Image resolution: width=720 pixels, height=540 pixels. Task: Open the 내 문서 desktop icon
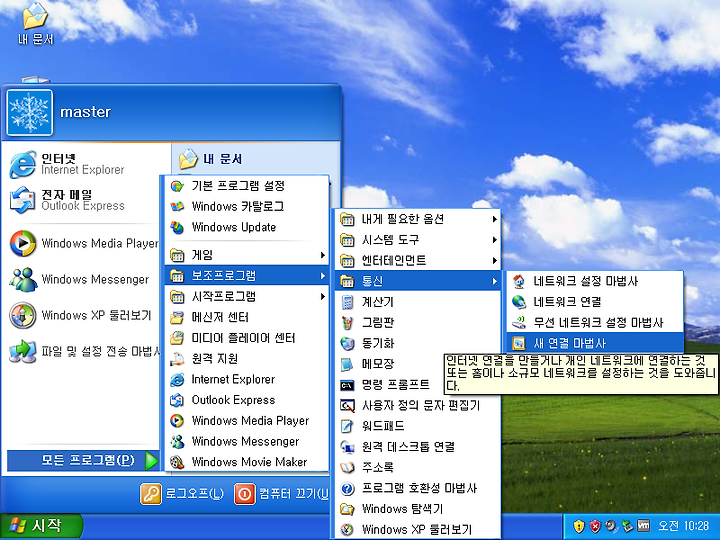[x=35, y=23]
